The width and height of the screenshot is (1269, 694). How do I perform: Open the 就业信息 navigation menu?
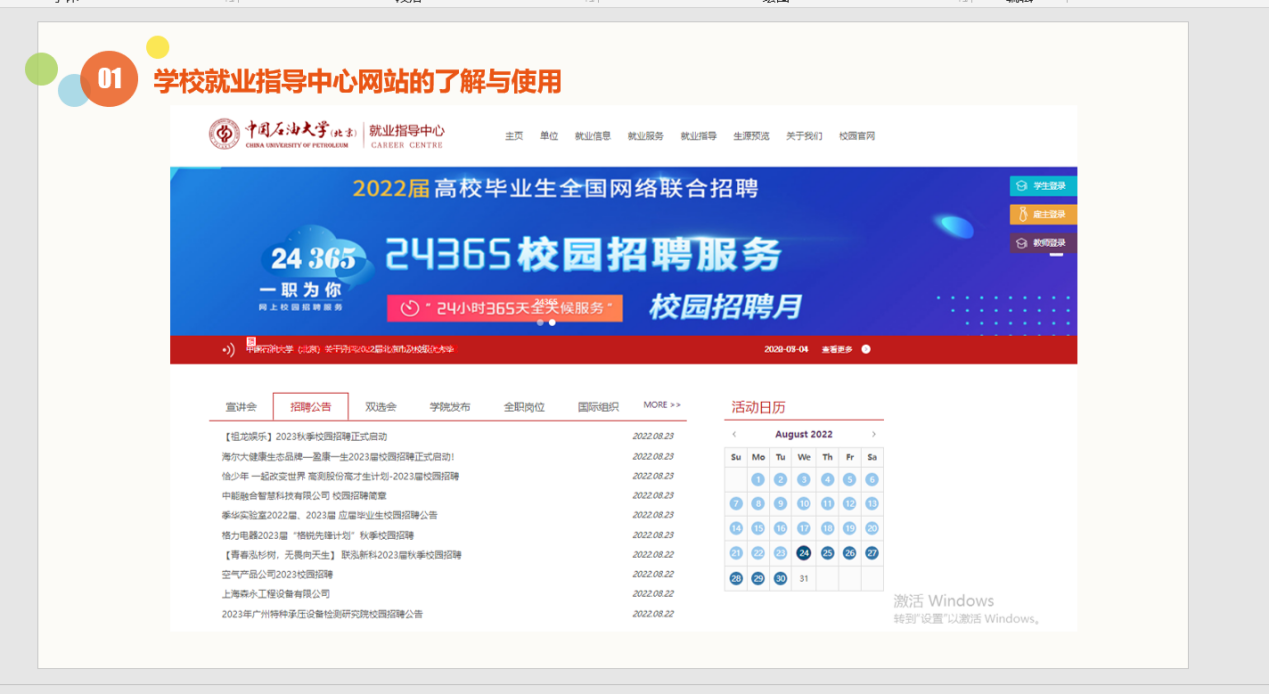(x=592, y=136)
